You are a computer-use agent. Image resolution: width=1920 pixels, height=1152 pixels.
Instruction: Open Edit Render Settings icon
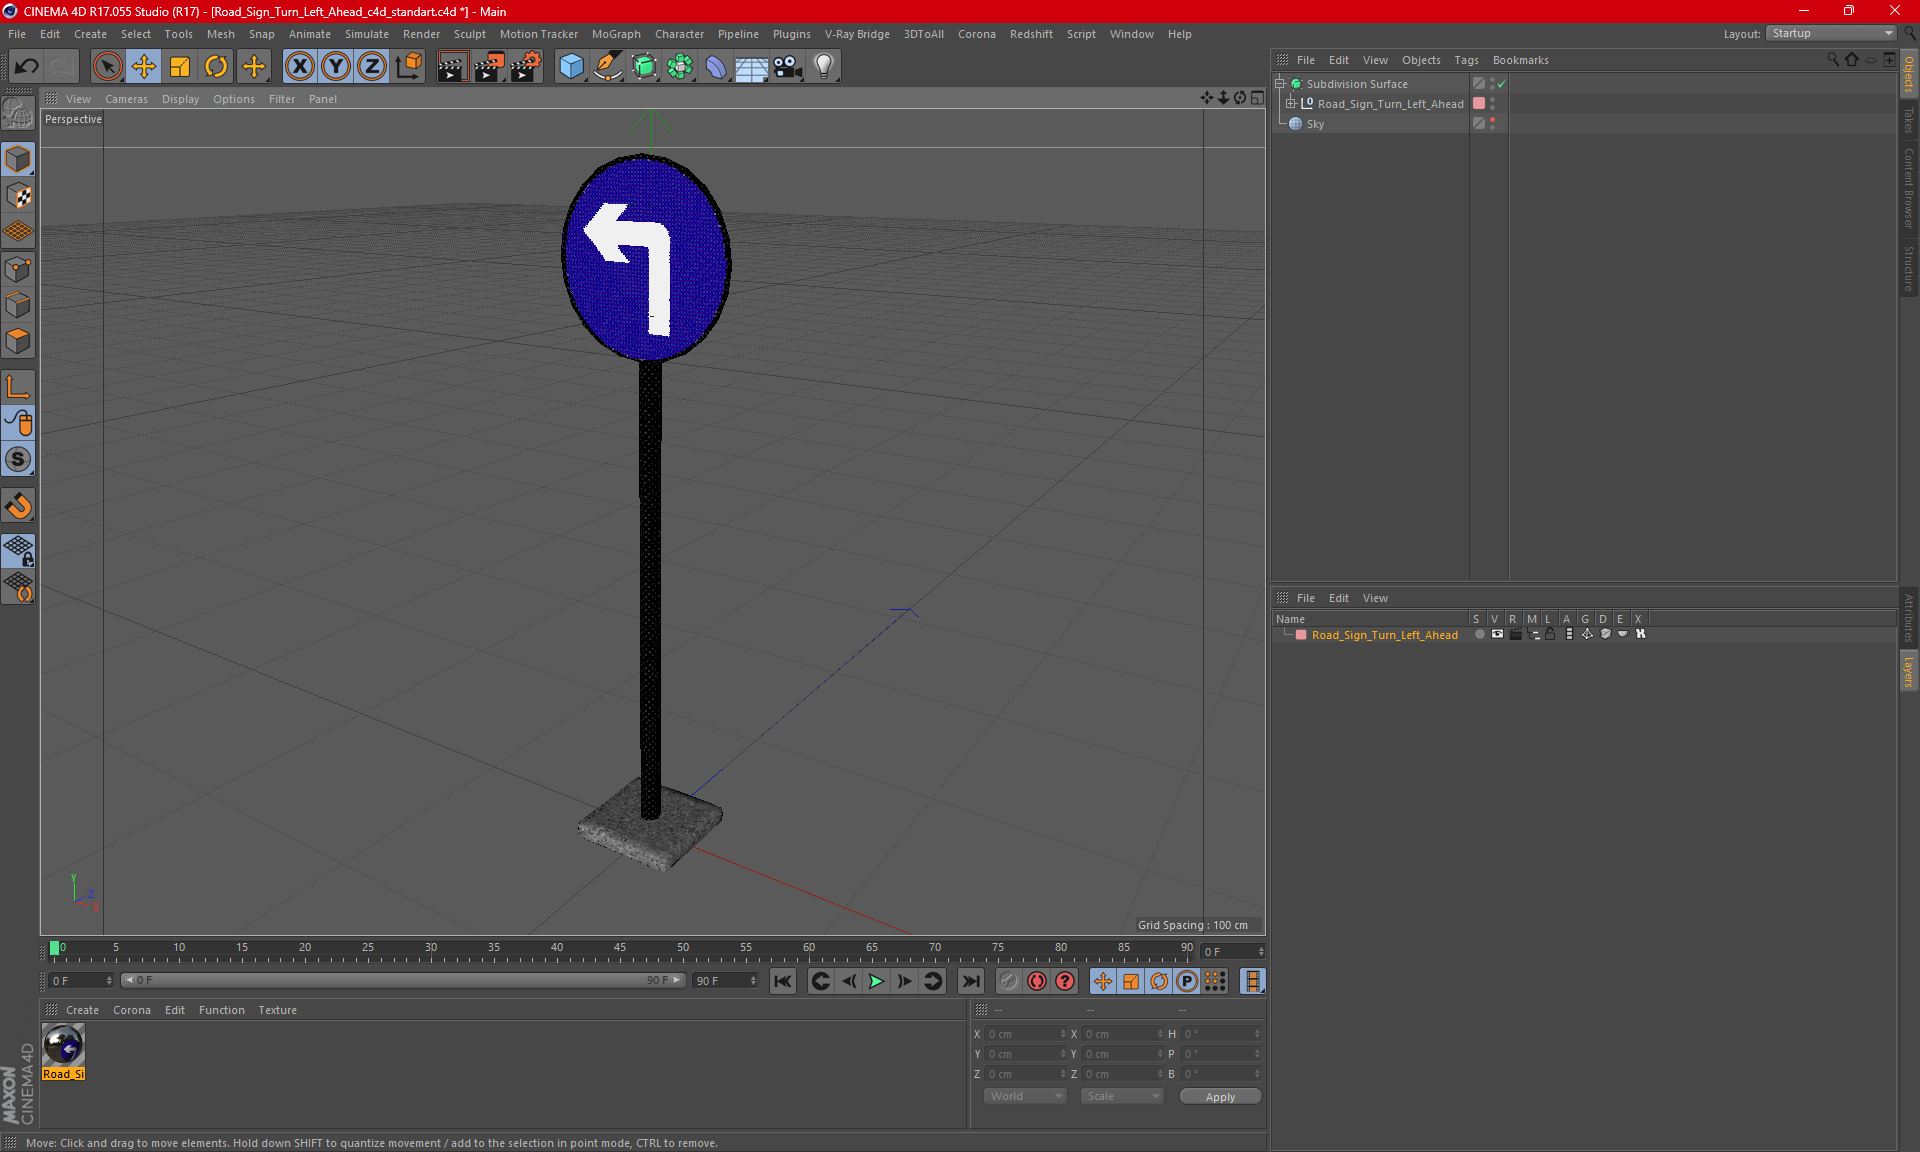(x=525, y=66)
